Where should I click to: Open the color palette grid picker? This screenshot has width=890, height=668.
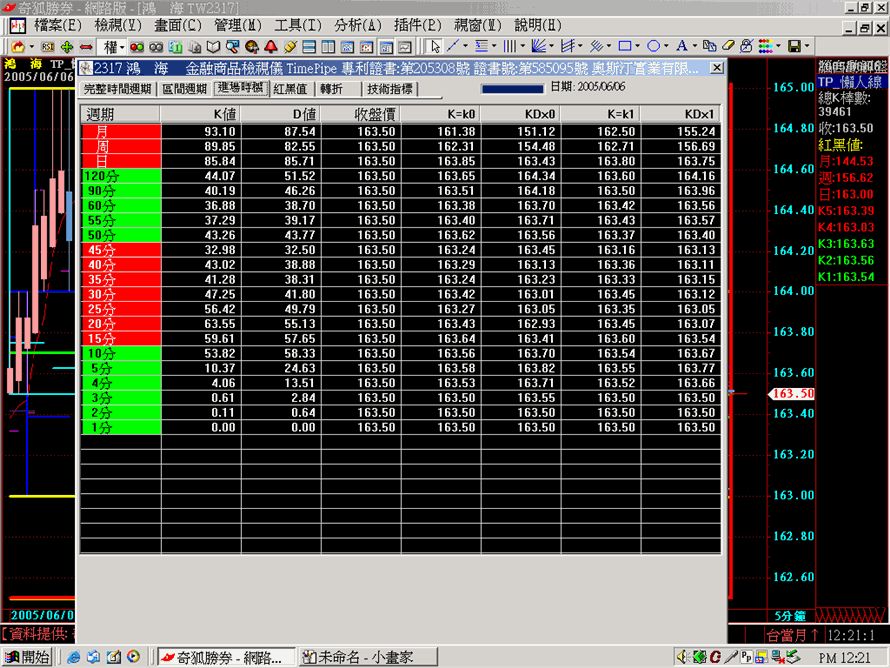tap(764, 46)
